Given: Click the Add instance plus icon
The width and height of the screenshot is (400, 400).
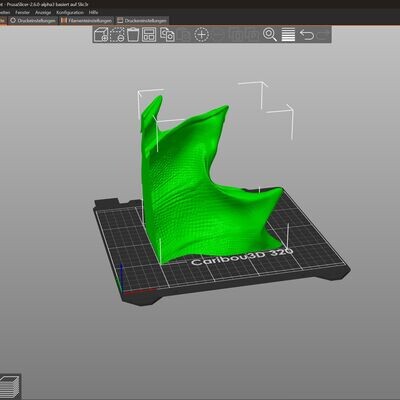Looking at the screenshot, I should [202, 35].
